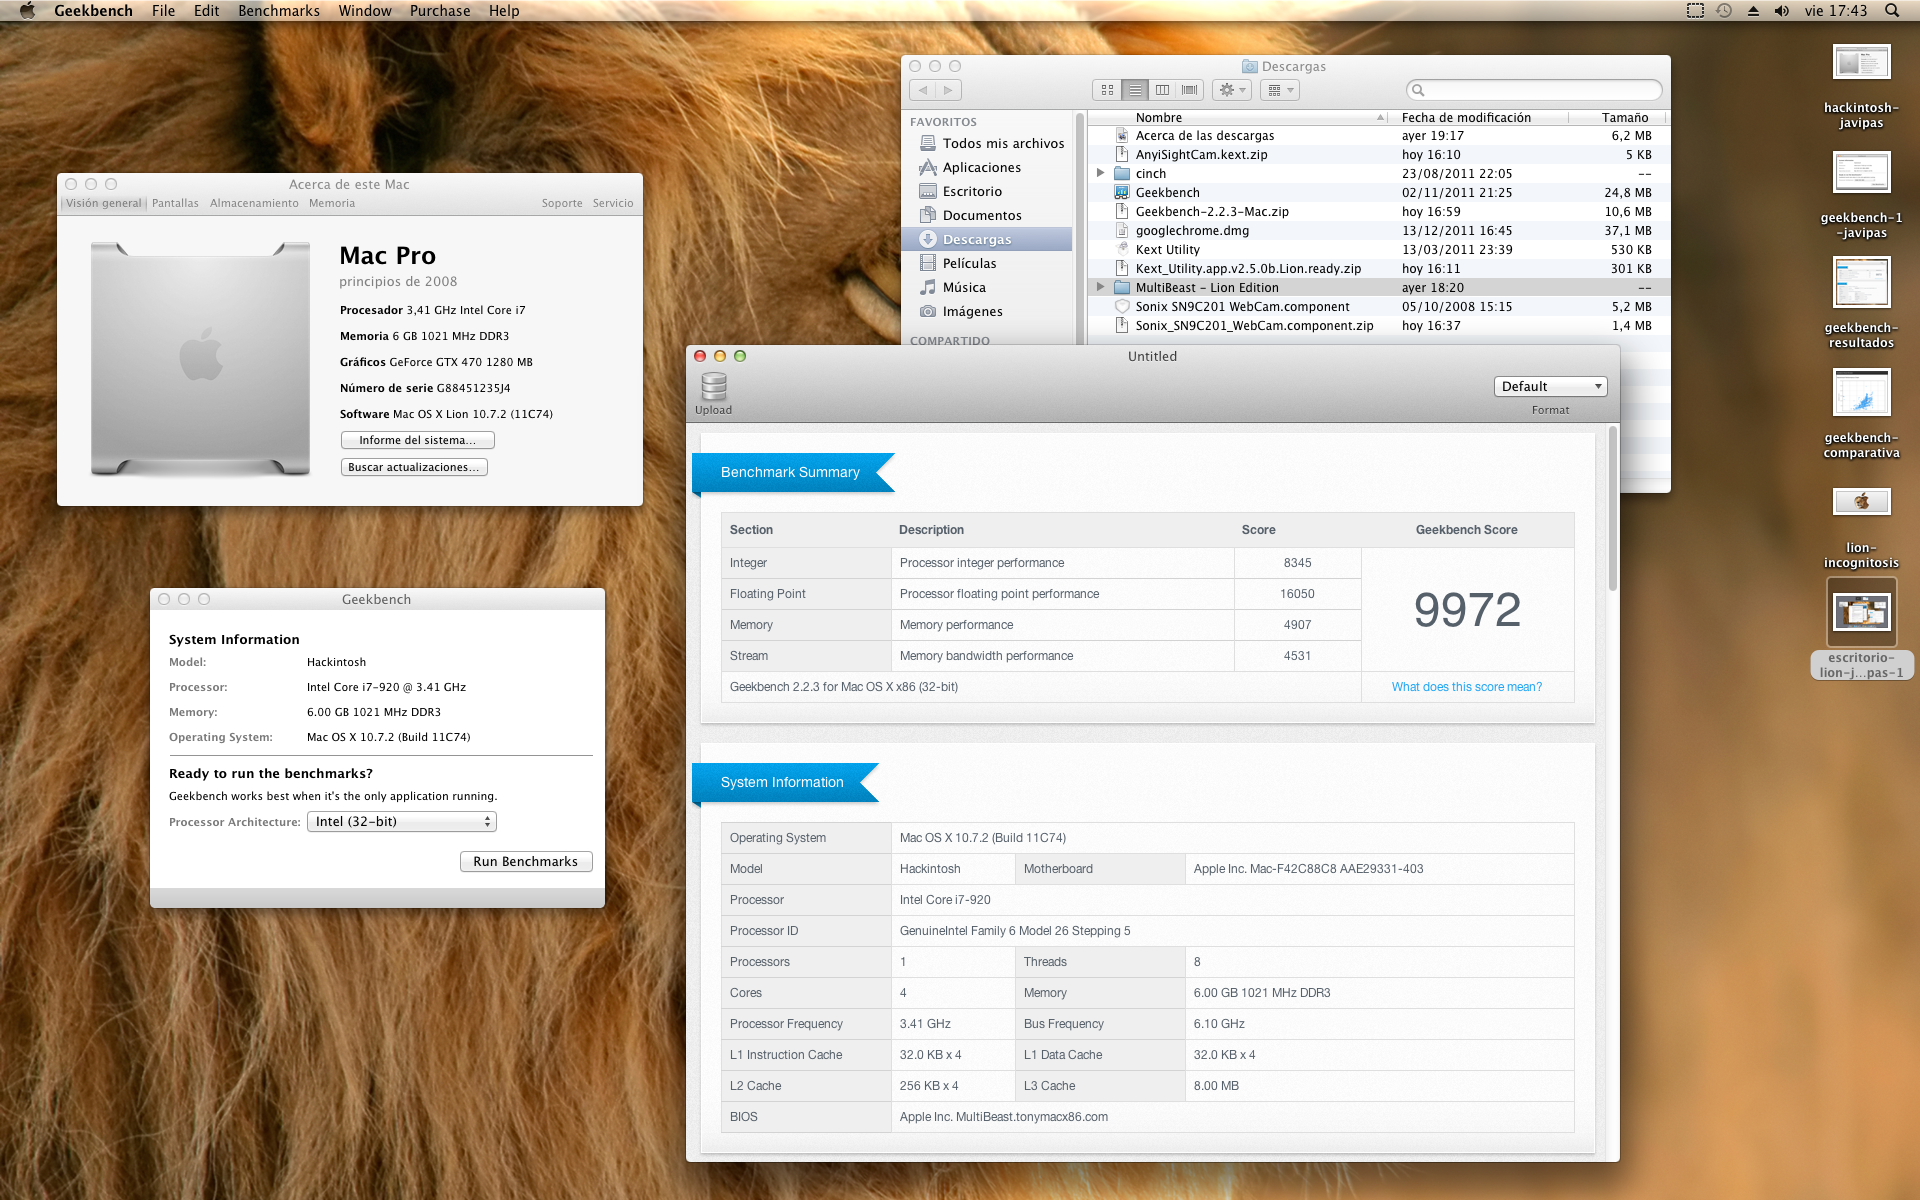The height and width of the screenshot is (1200, 1920).
Task: Go forward in Finder window
Action: coord(948,90)
